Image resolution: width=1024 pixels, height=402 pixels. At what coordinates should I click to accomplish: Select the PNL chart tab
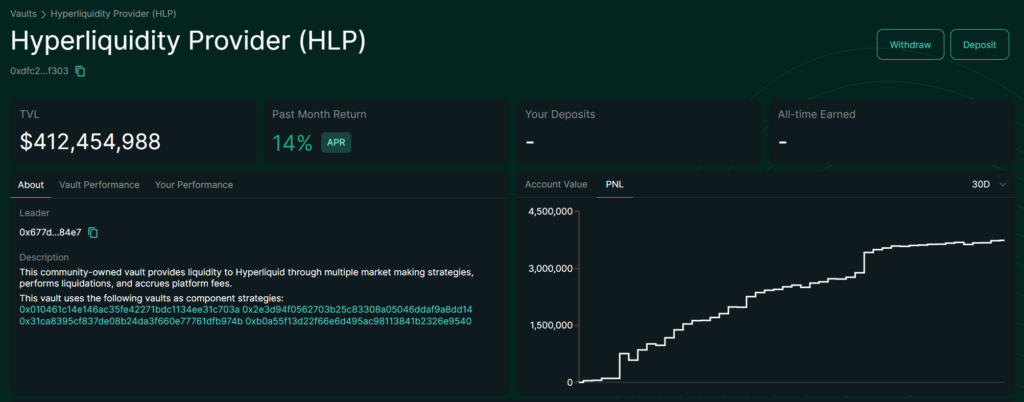(x=615, y=185)
